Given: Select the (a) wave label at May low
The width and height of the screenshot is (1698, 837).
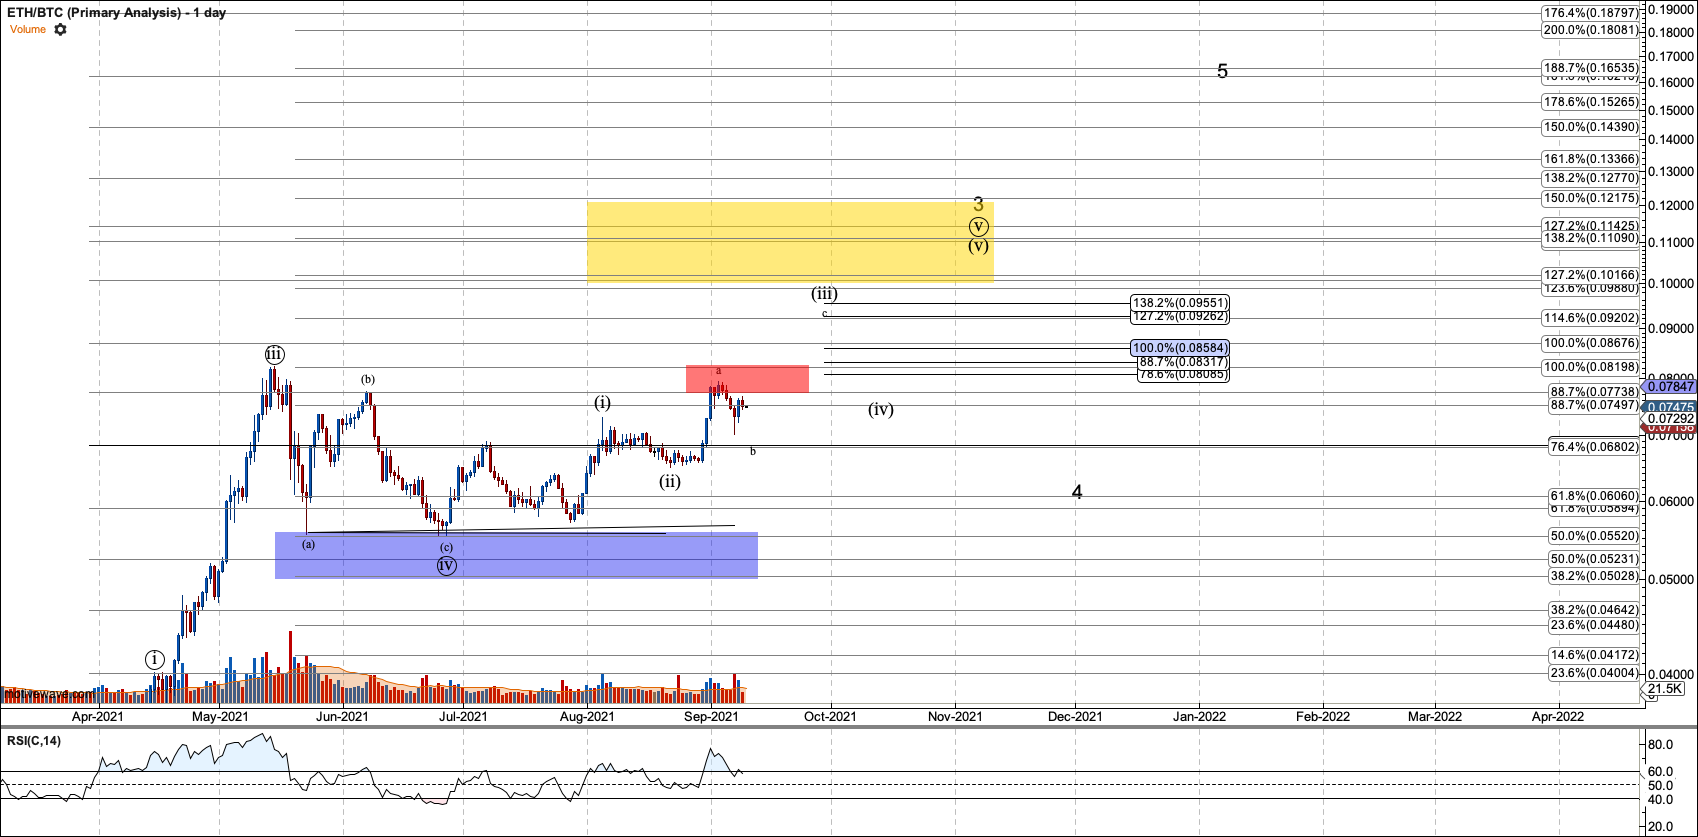Looking at the screenshot, I should (x=308, y=544).
